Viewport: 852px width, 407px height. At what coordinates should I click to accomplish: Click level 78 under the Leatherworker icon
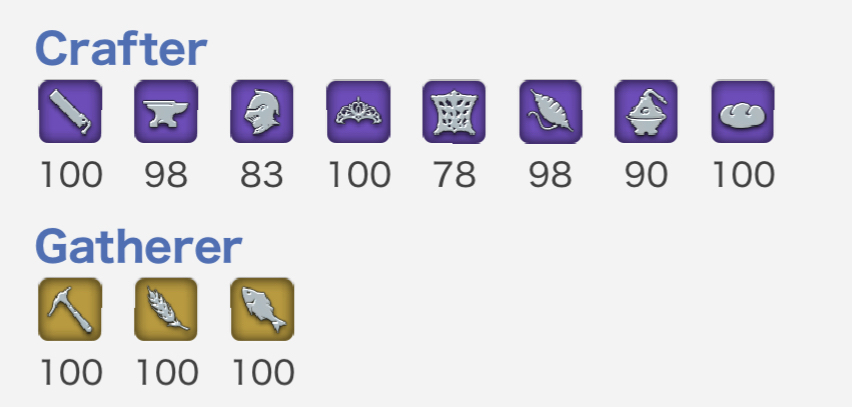pos(454,175)
